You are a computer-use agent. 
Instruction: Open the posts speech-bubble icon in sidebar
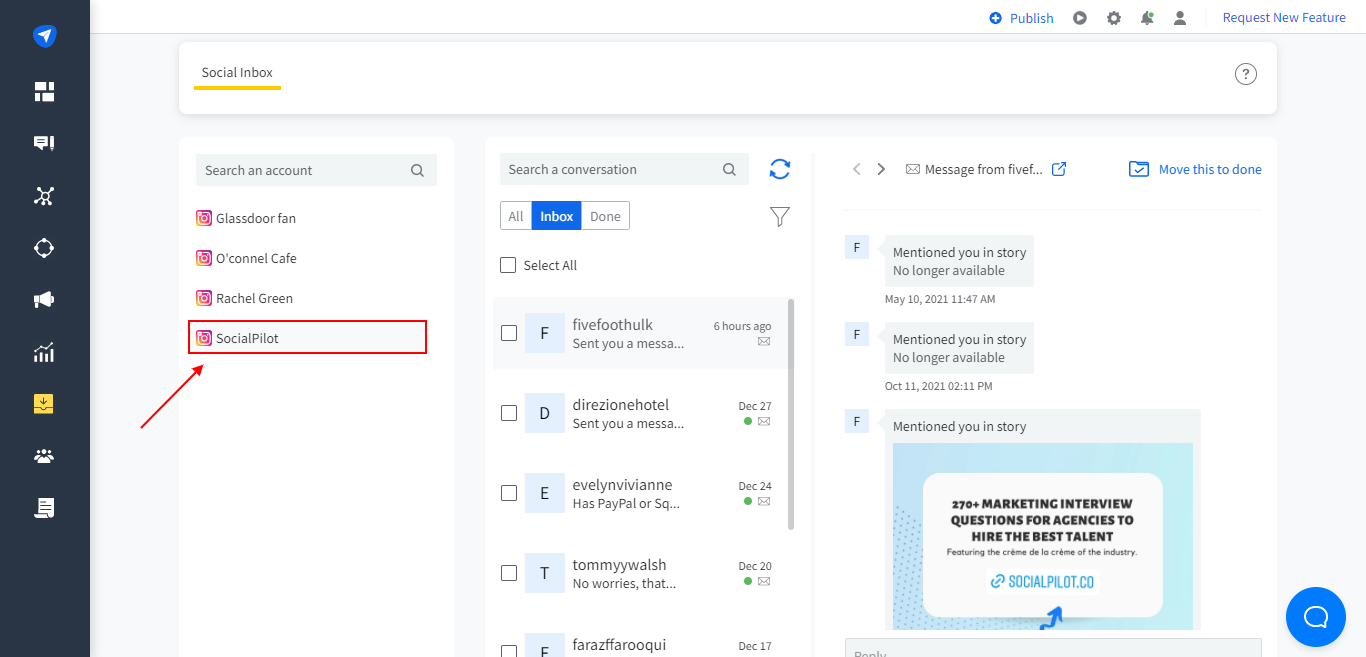tap(44, 144)
